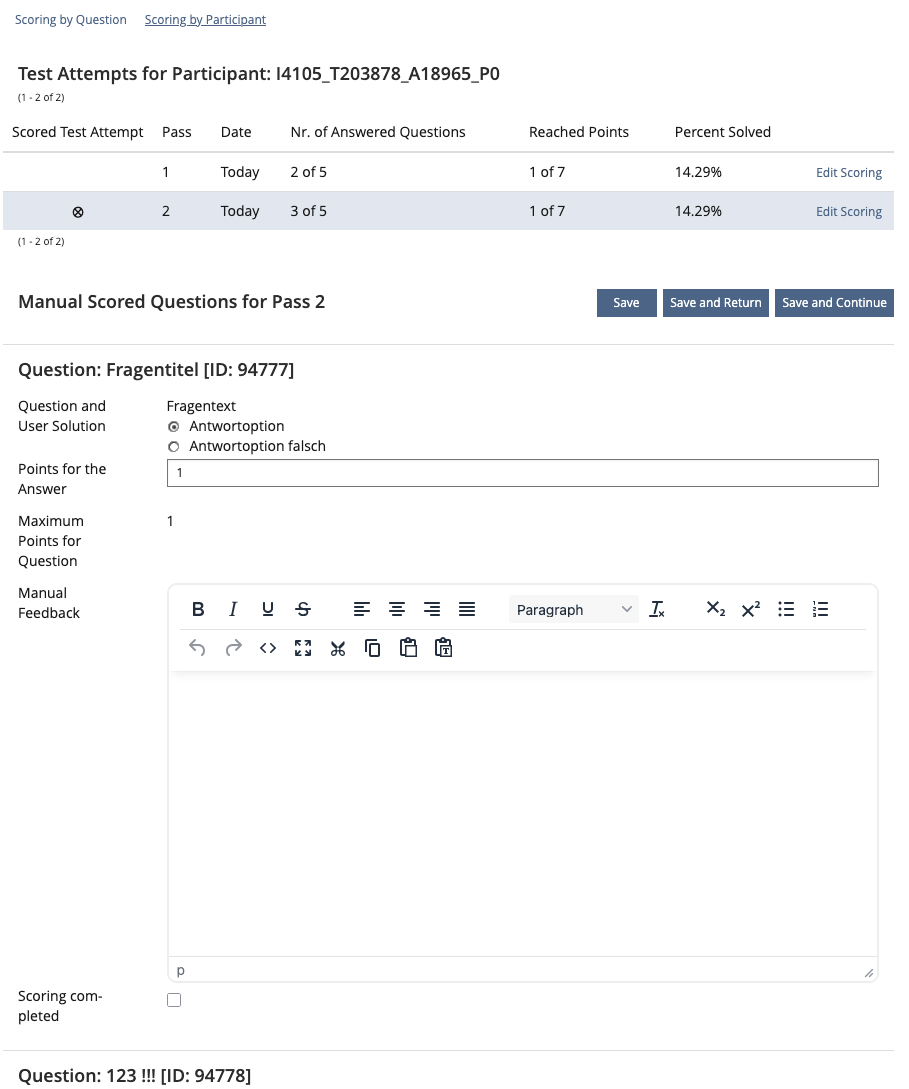Click the Save and Return button

click(x=715, y=302)
